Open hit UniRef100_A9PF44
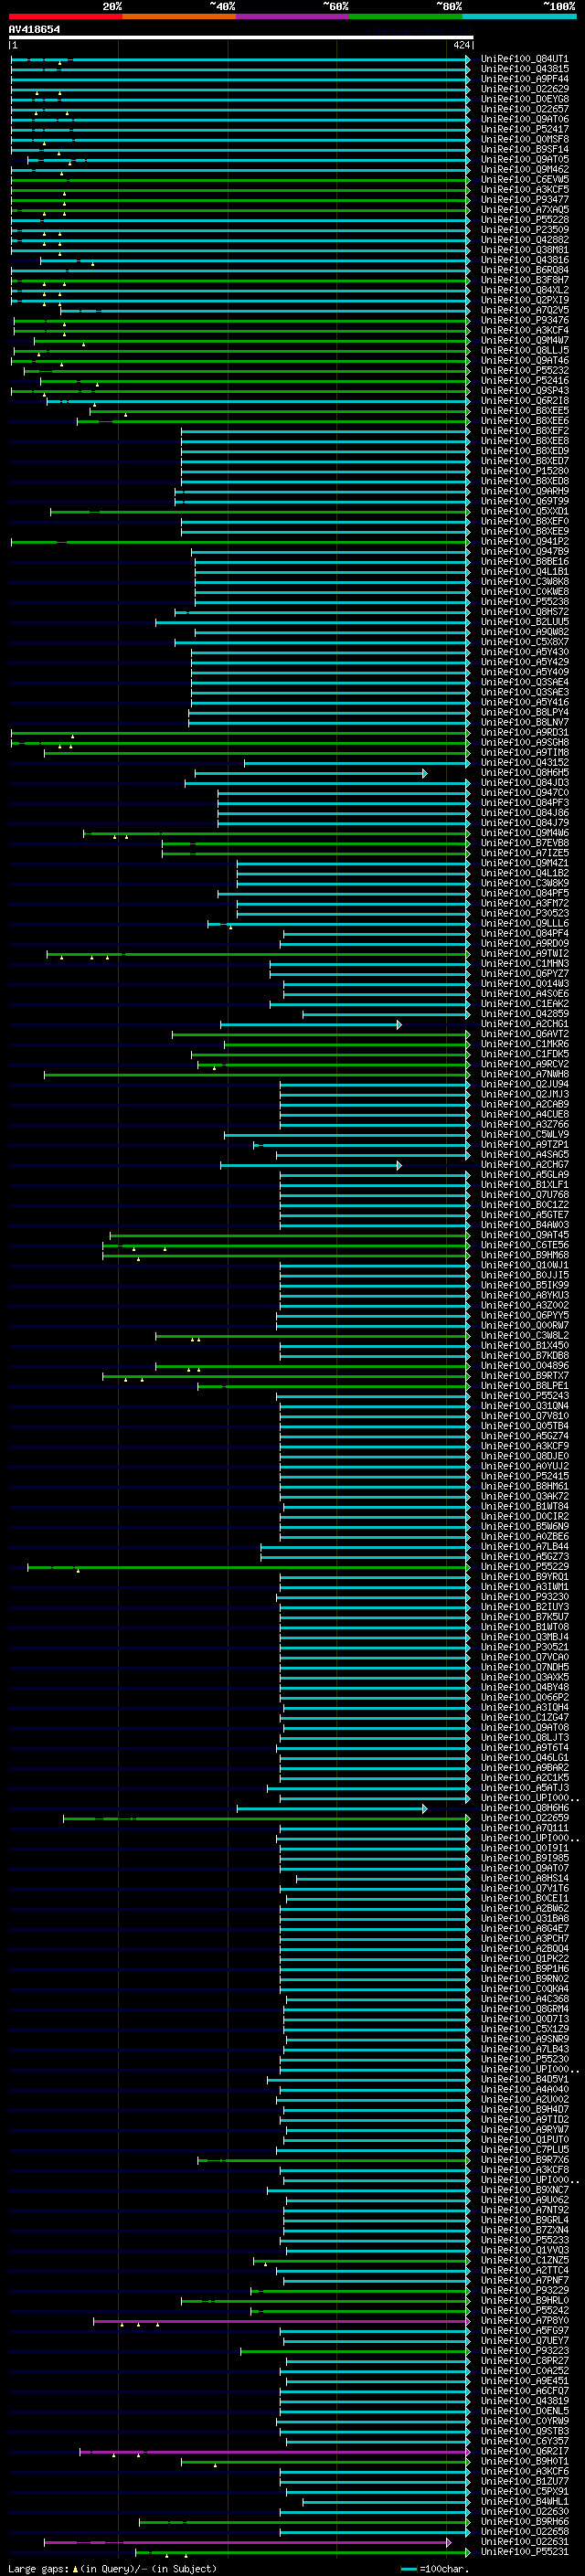Screen dimensions: 585x2576 click(x=524, y=79)
